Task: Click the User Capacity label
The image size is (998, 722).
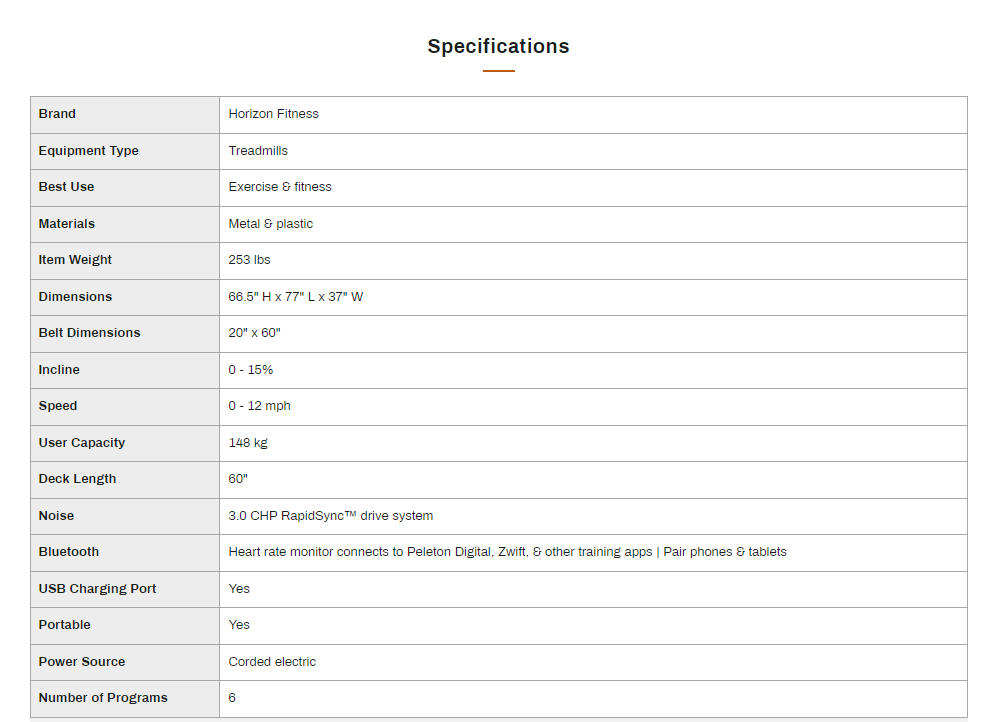Action: tap(82, 443)
